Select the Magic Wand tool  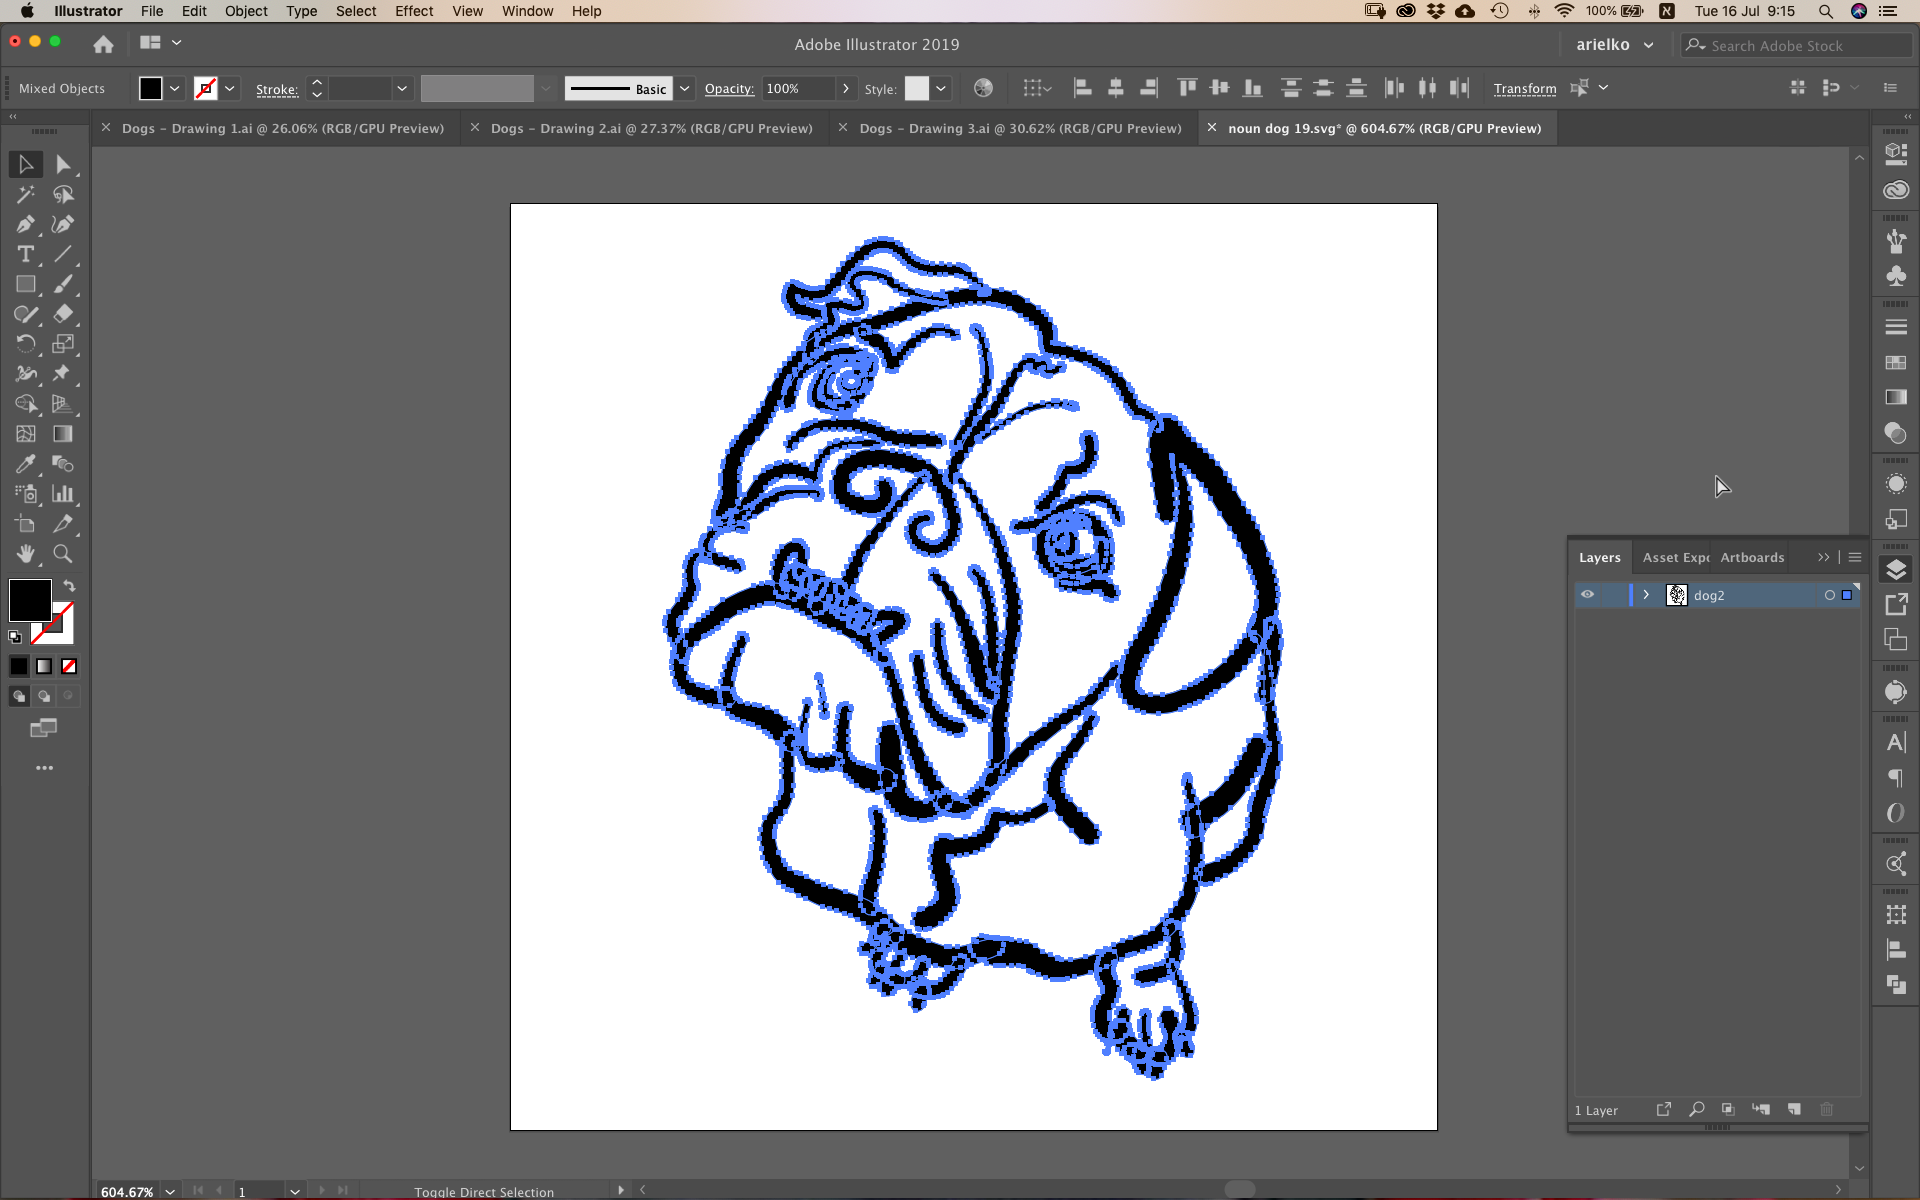(x=26, y=194)
